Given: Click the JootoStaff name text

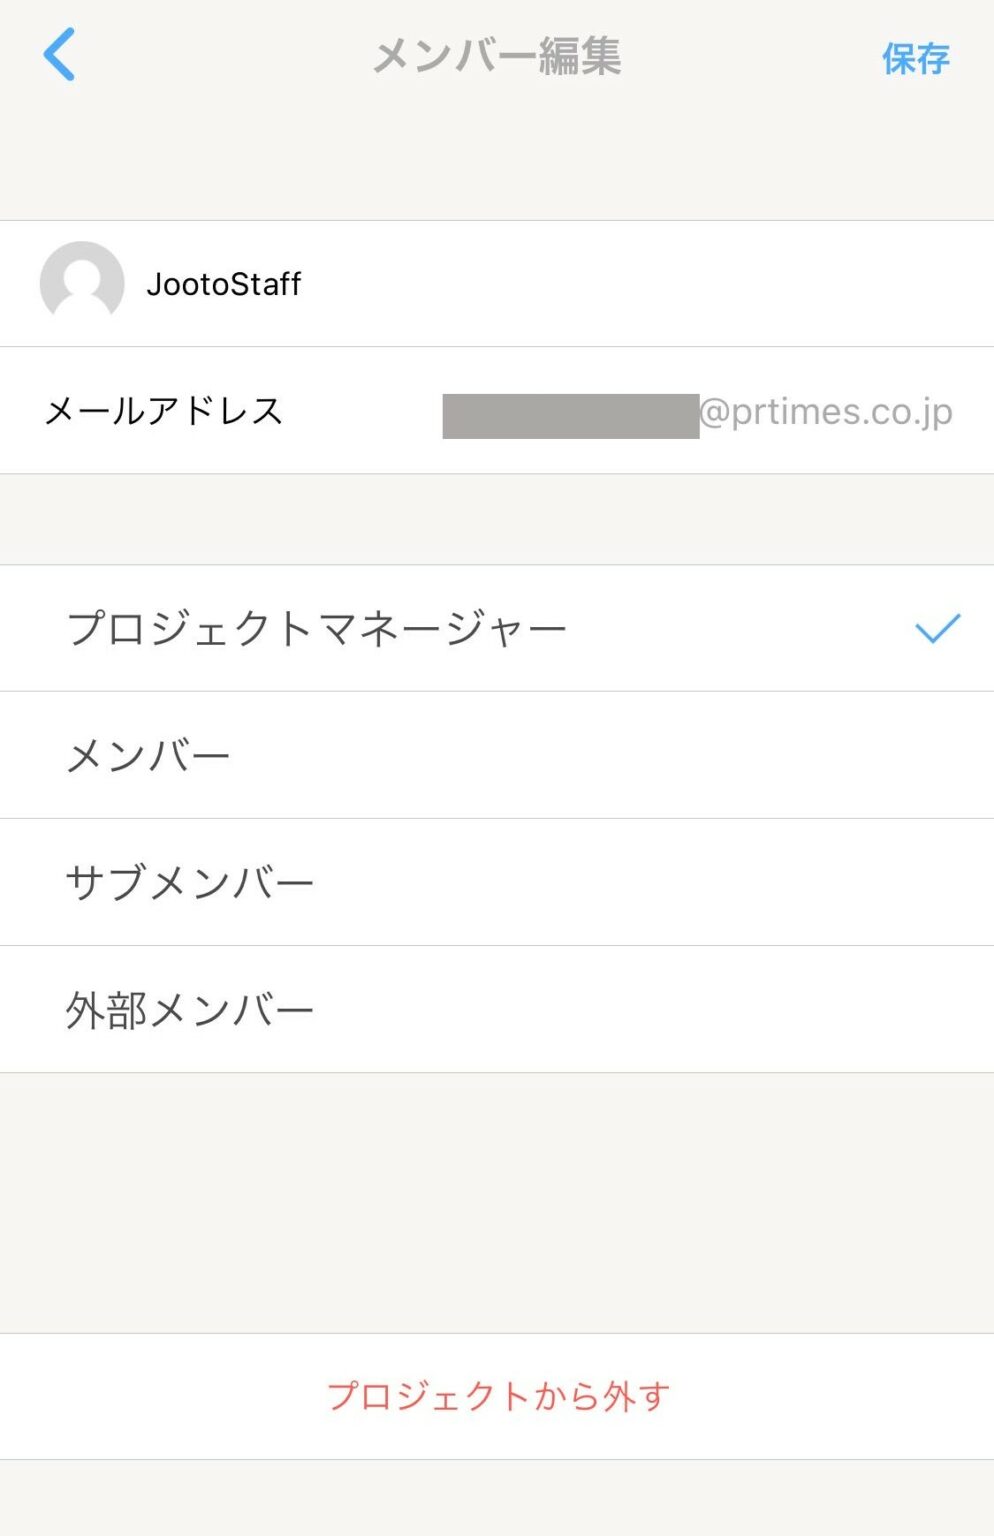Looking at the screenshot, I should point(223,284).
